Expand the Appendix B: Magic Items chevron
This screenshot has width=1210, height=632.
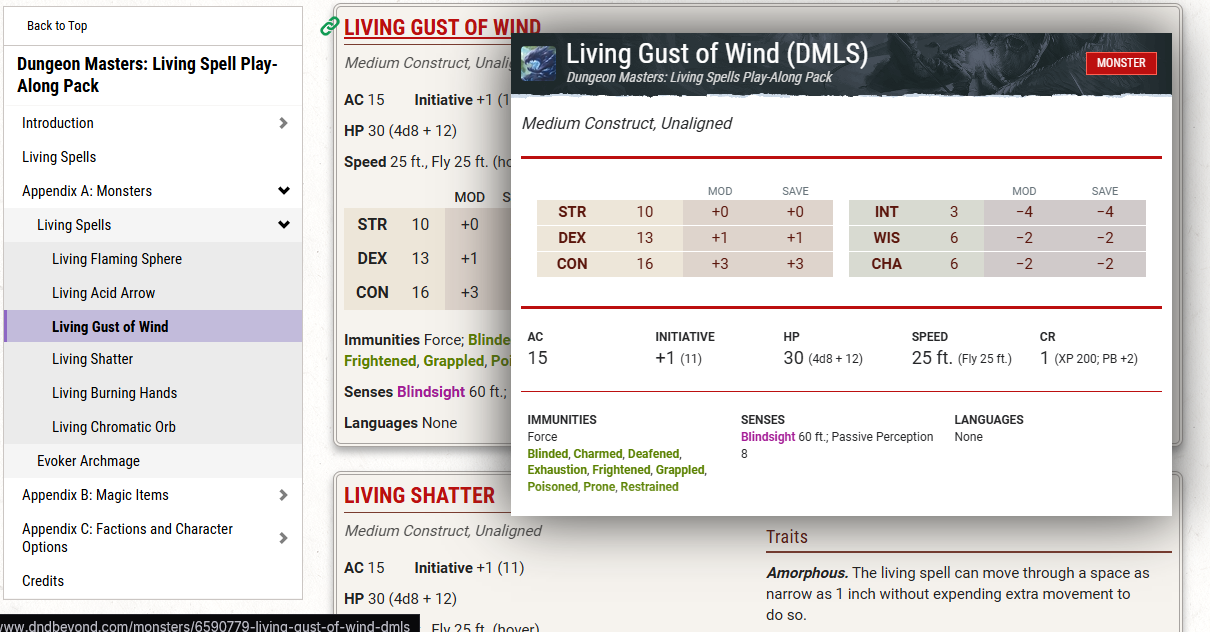[284, 495]
